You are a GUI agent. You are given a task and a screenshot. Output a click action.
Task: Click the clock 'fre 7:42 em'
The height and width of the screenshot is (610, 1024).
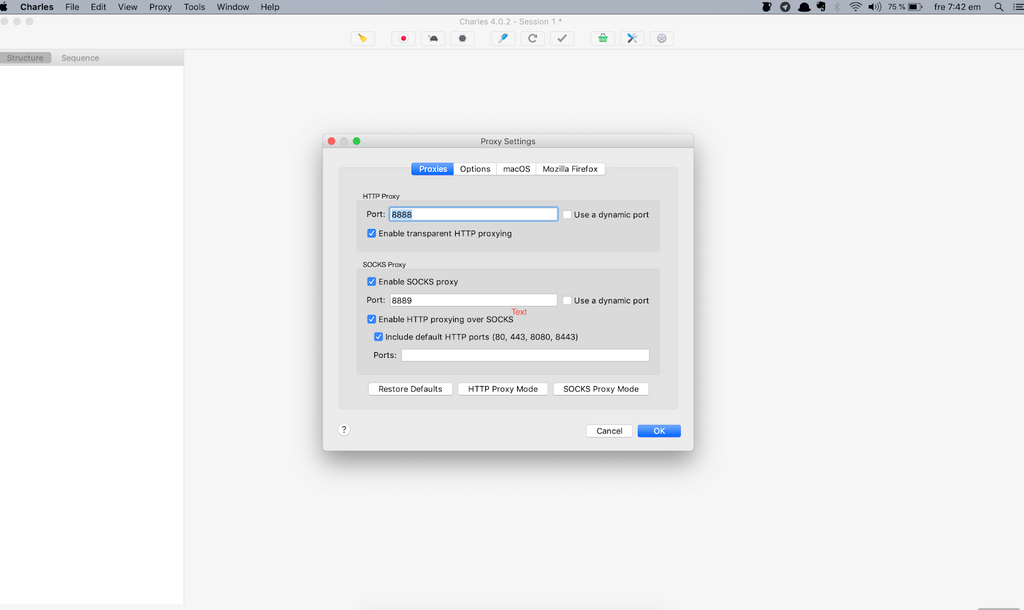click(x=957, y=7)
